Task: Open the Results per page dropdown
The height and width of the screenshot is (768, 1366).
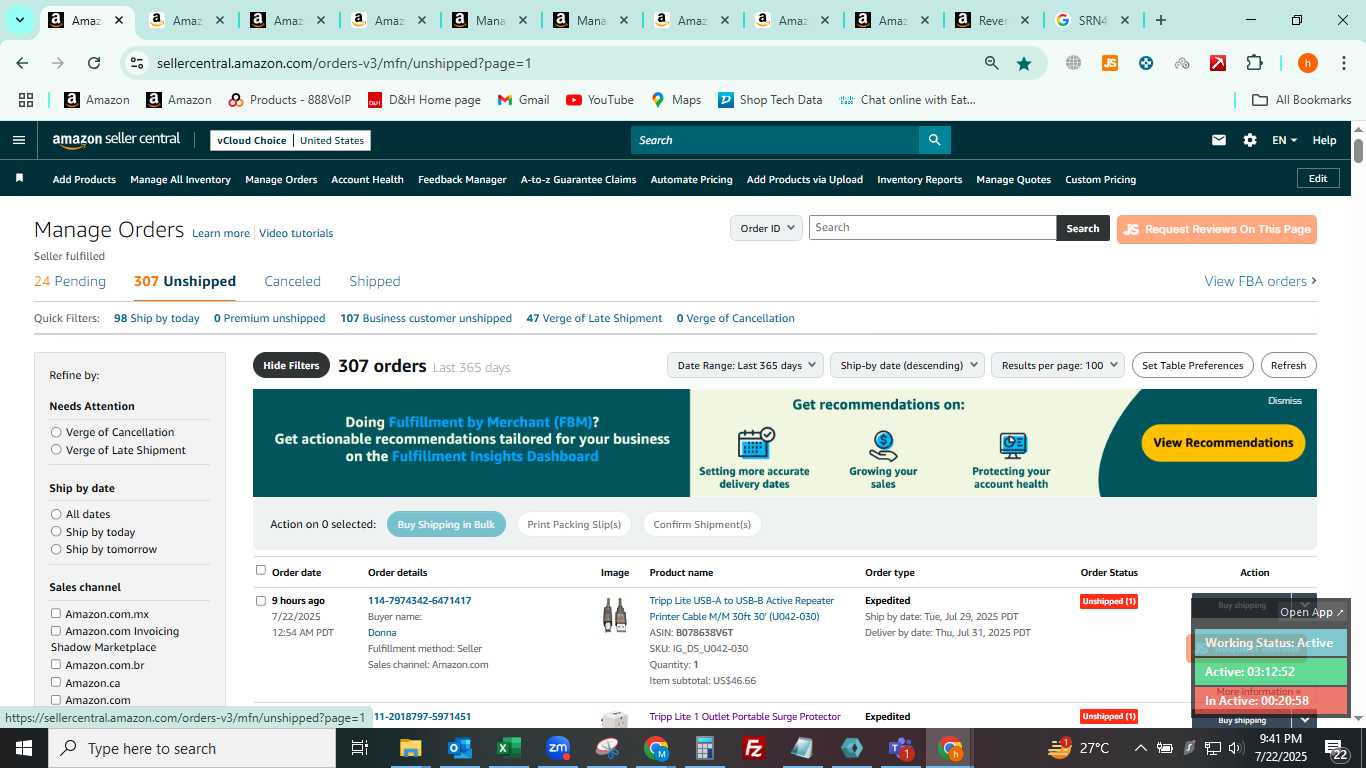Action: 1058,365
